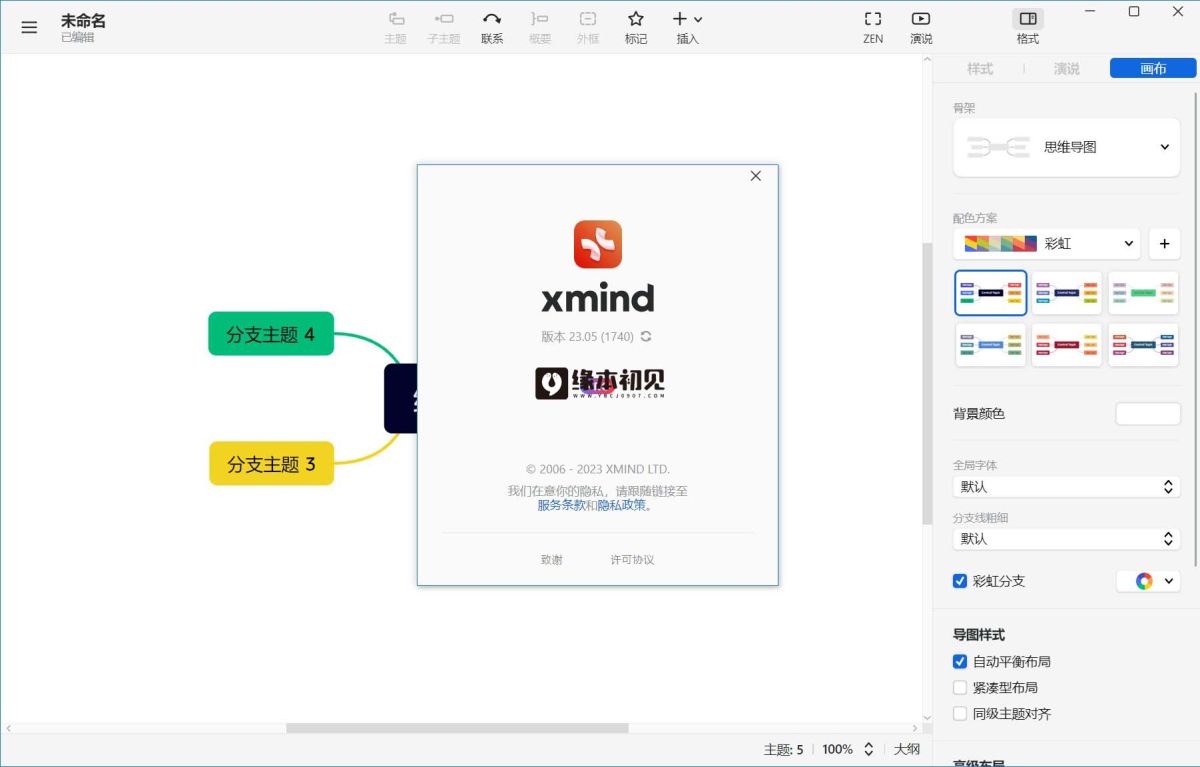1200x767 pixels.
Task: Close the About xmind dialog
Action: (x=755, y=176)
